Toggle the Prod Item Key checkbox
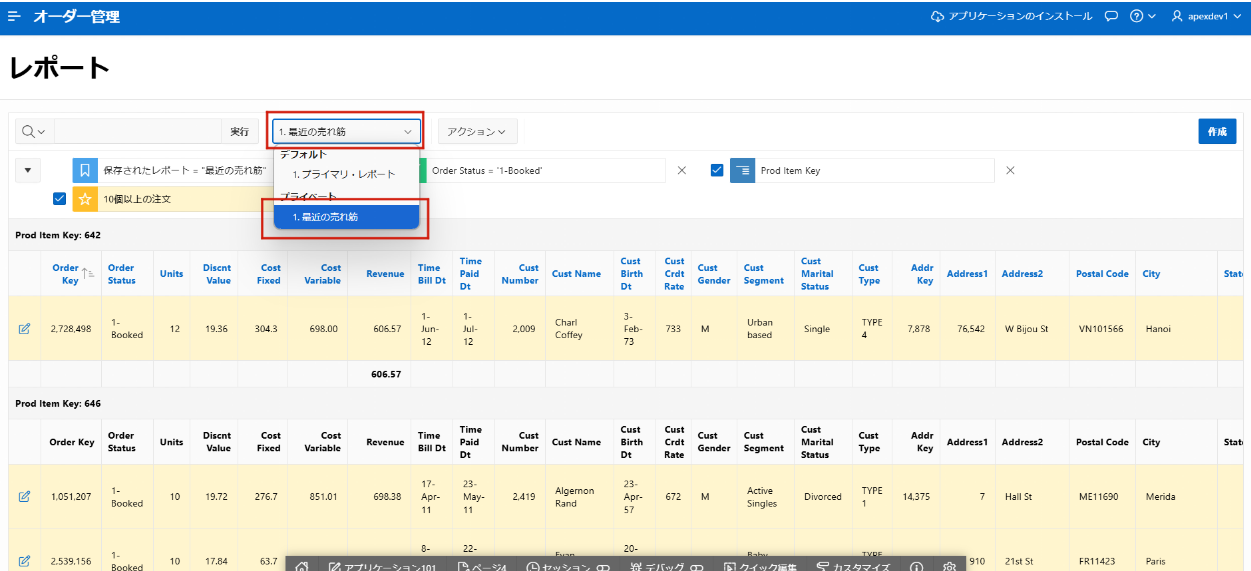 tap(716, 170)
